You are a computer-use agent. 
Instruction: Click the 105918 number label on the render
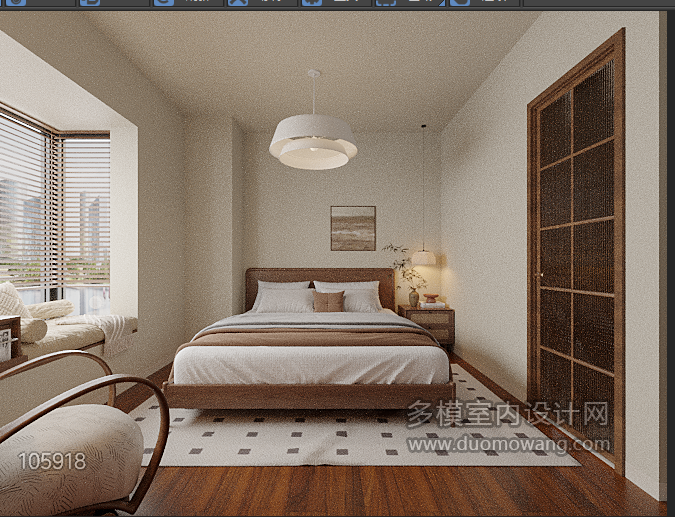52,461
